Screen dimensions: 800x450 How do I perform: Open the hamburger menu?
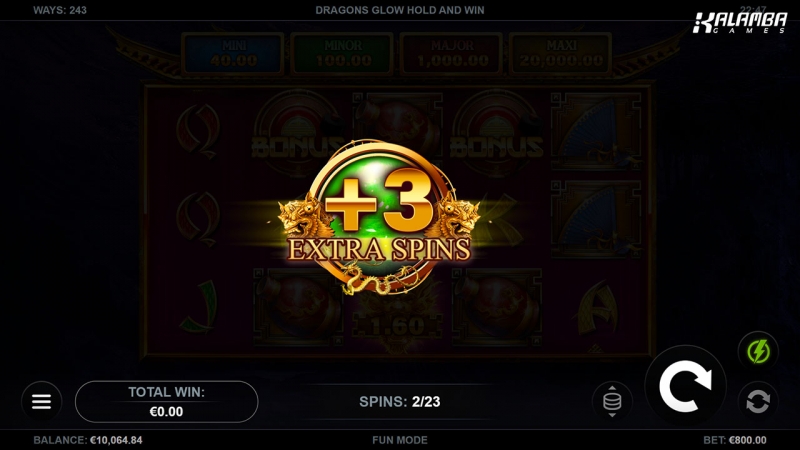pyautogui.click(x=41, y=402)
